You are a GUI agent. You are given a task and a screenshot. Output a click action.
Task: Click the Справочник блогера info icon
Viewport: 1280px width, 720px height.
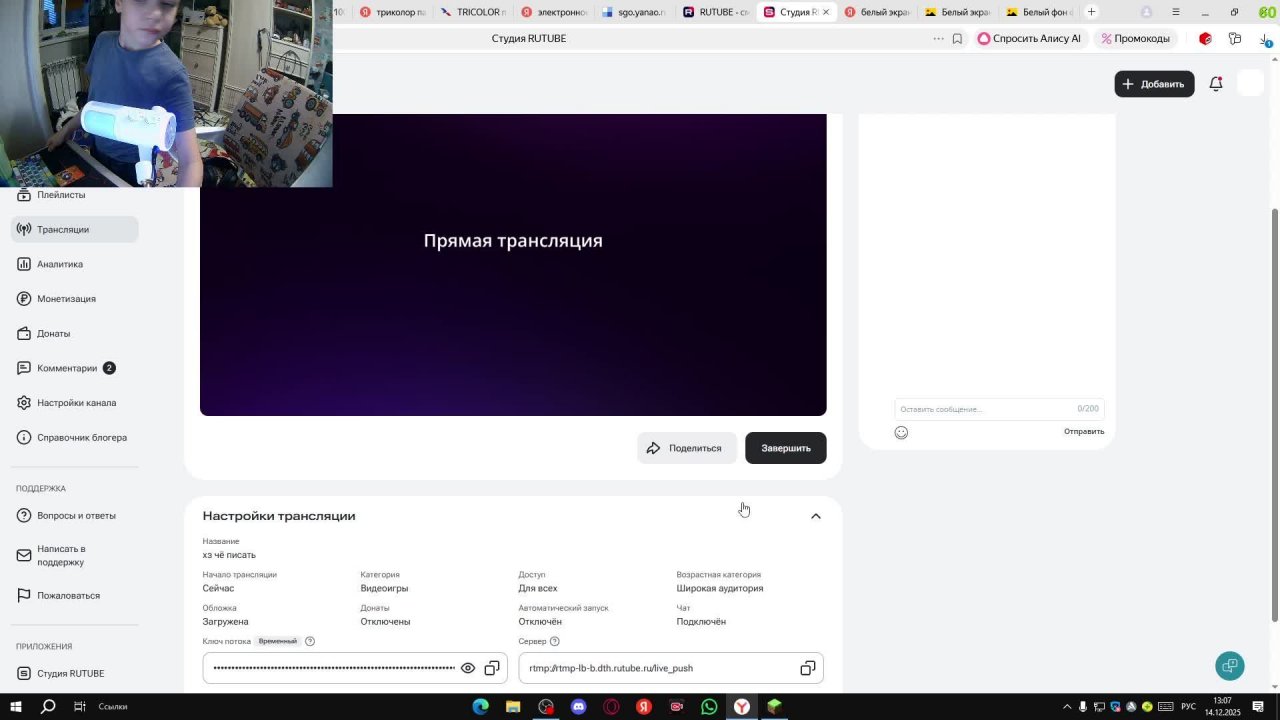(24, 437)
